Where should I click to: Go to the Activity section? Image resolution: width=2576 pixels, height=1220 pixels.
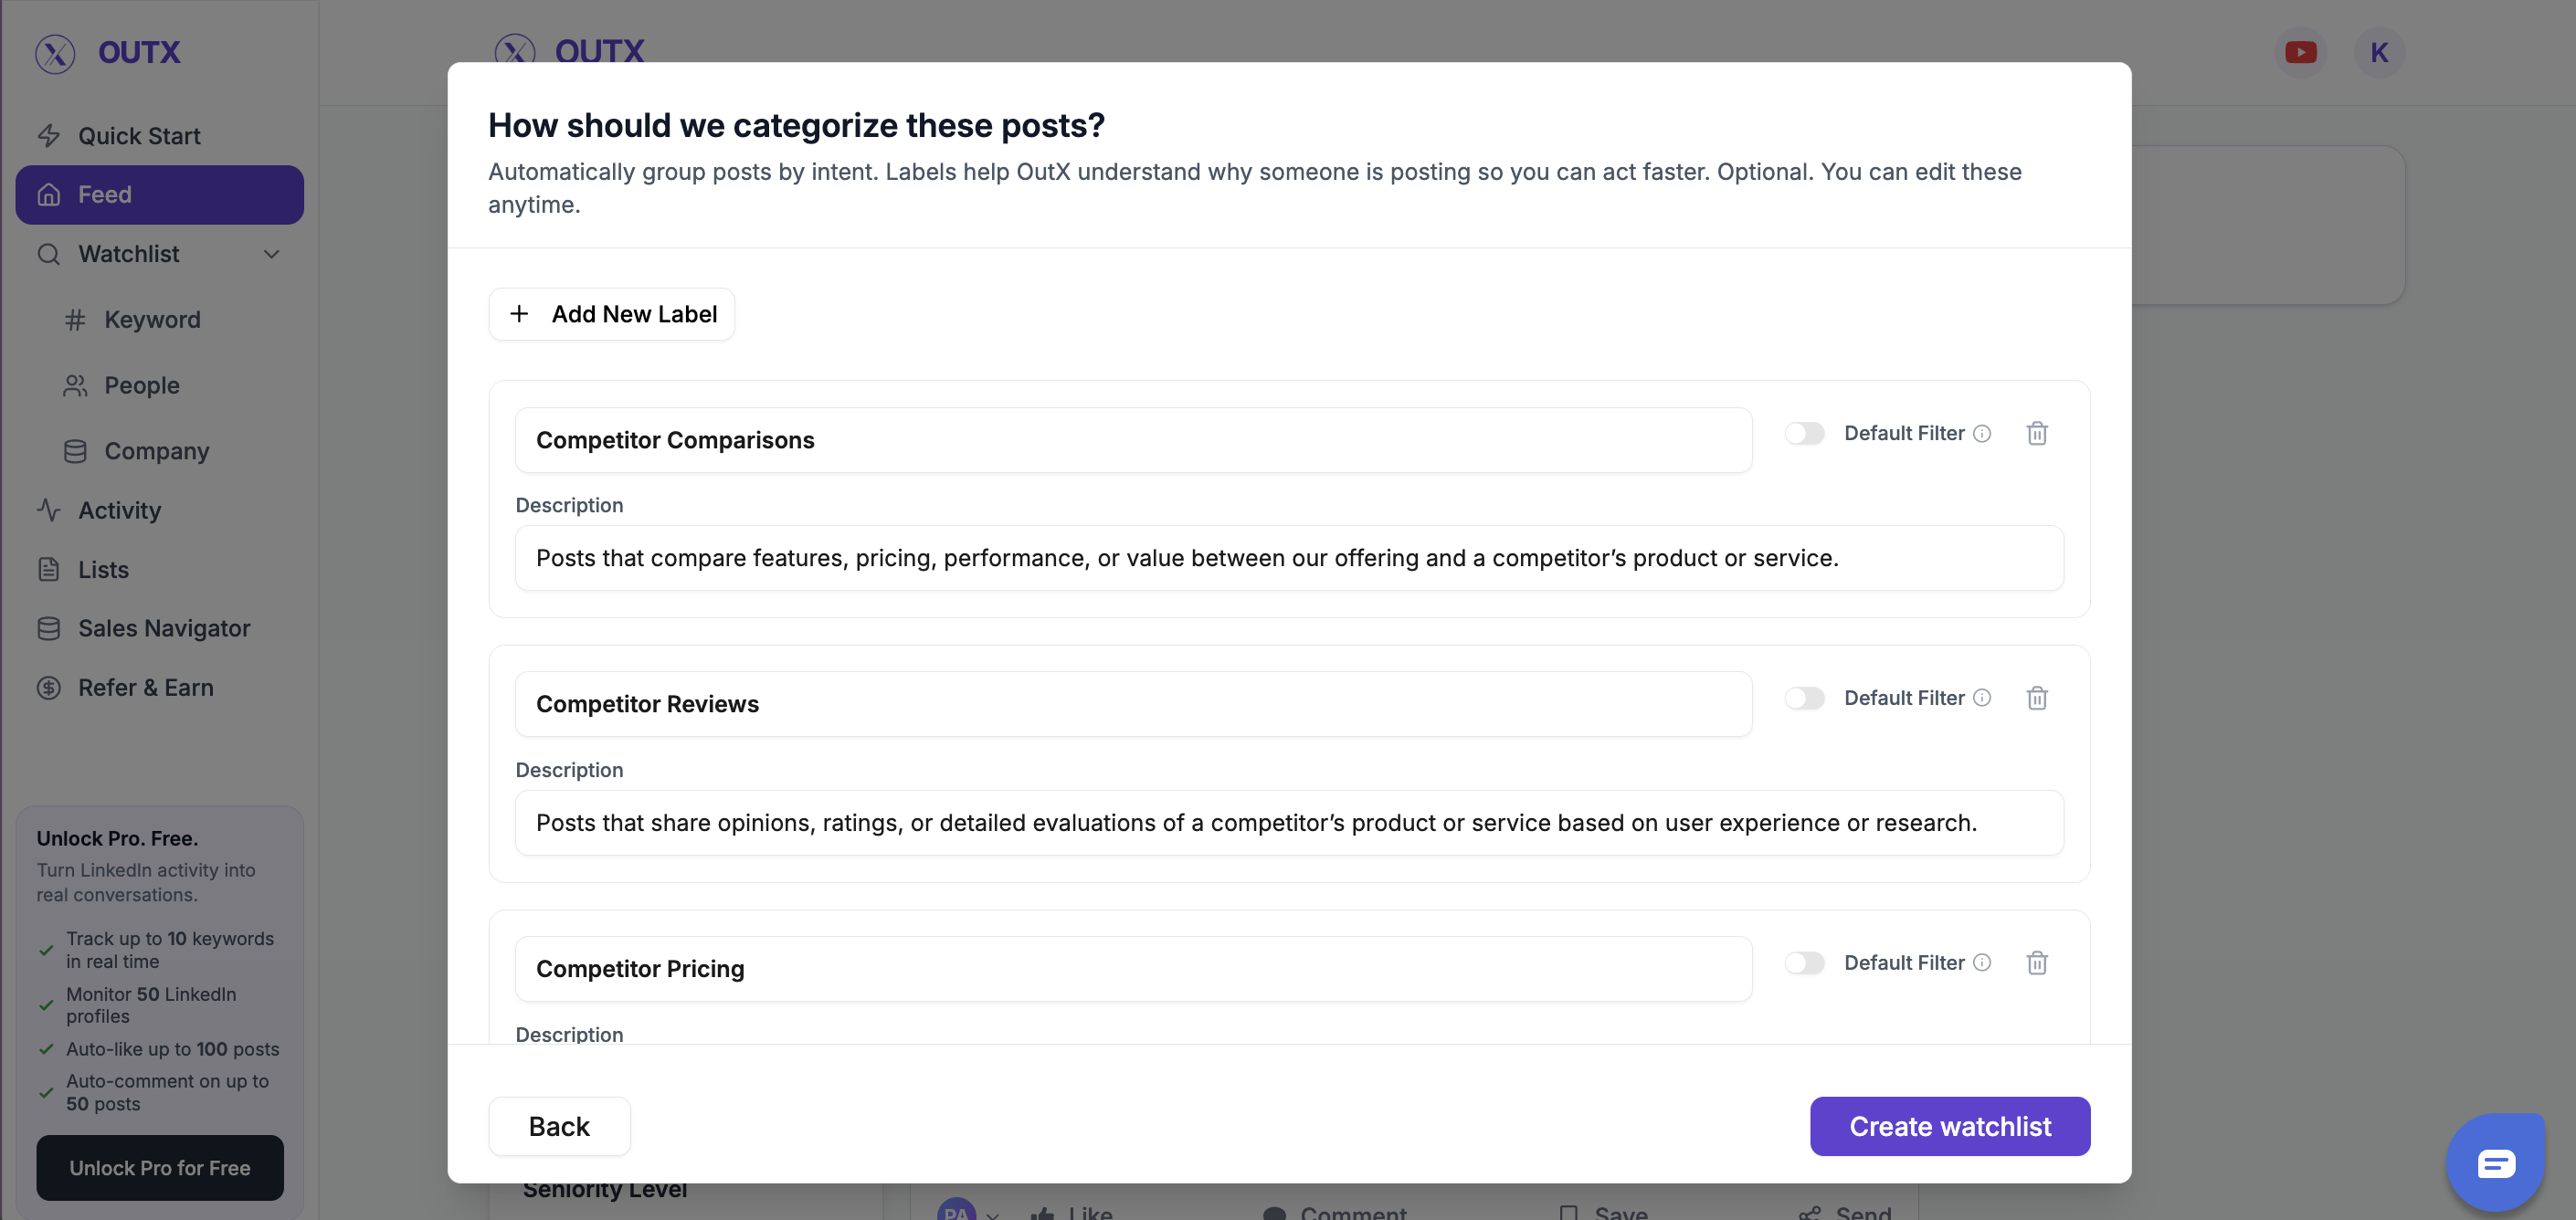point(119,510)
